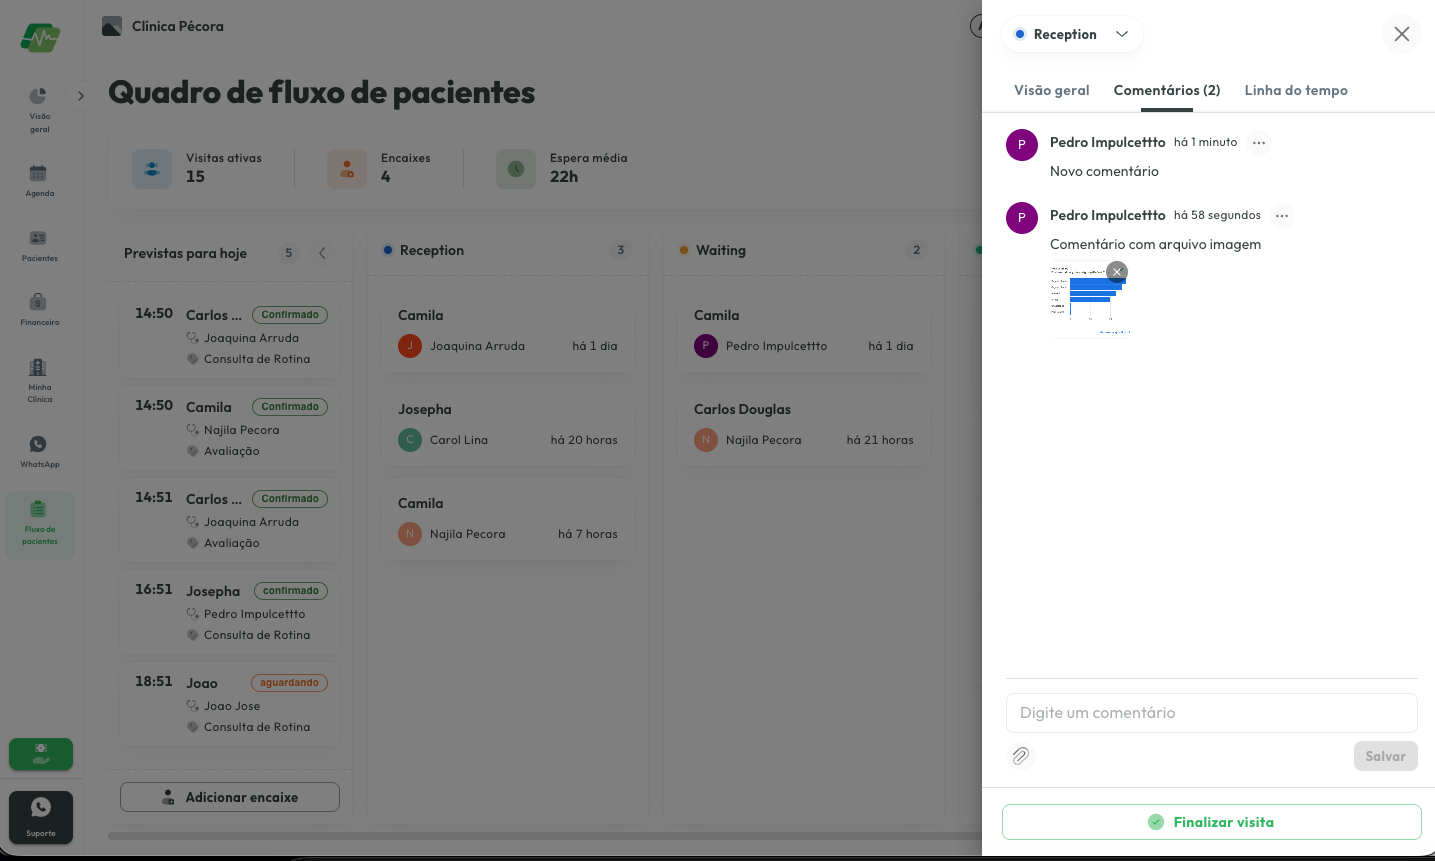This screenshot has height=861, width=1435.
Task: Click Adicionar encaixe button
Action: click(230, 797)
